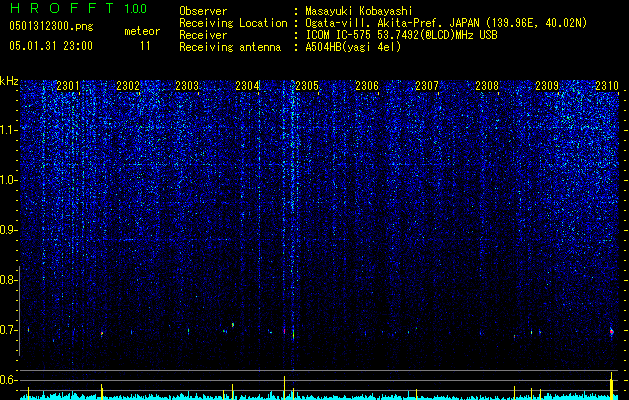Click the 0.7 kHz axis label
The height and width of the screenshot is (400, 629).
coord(9,330)
